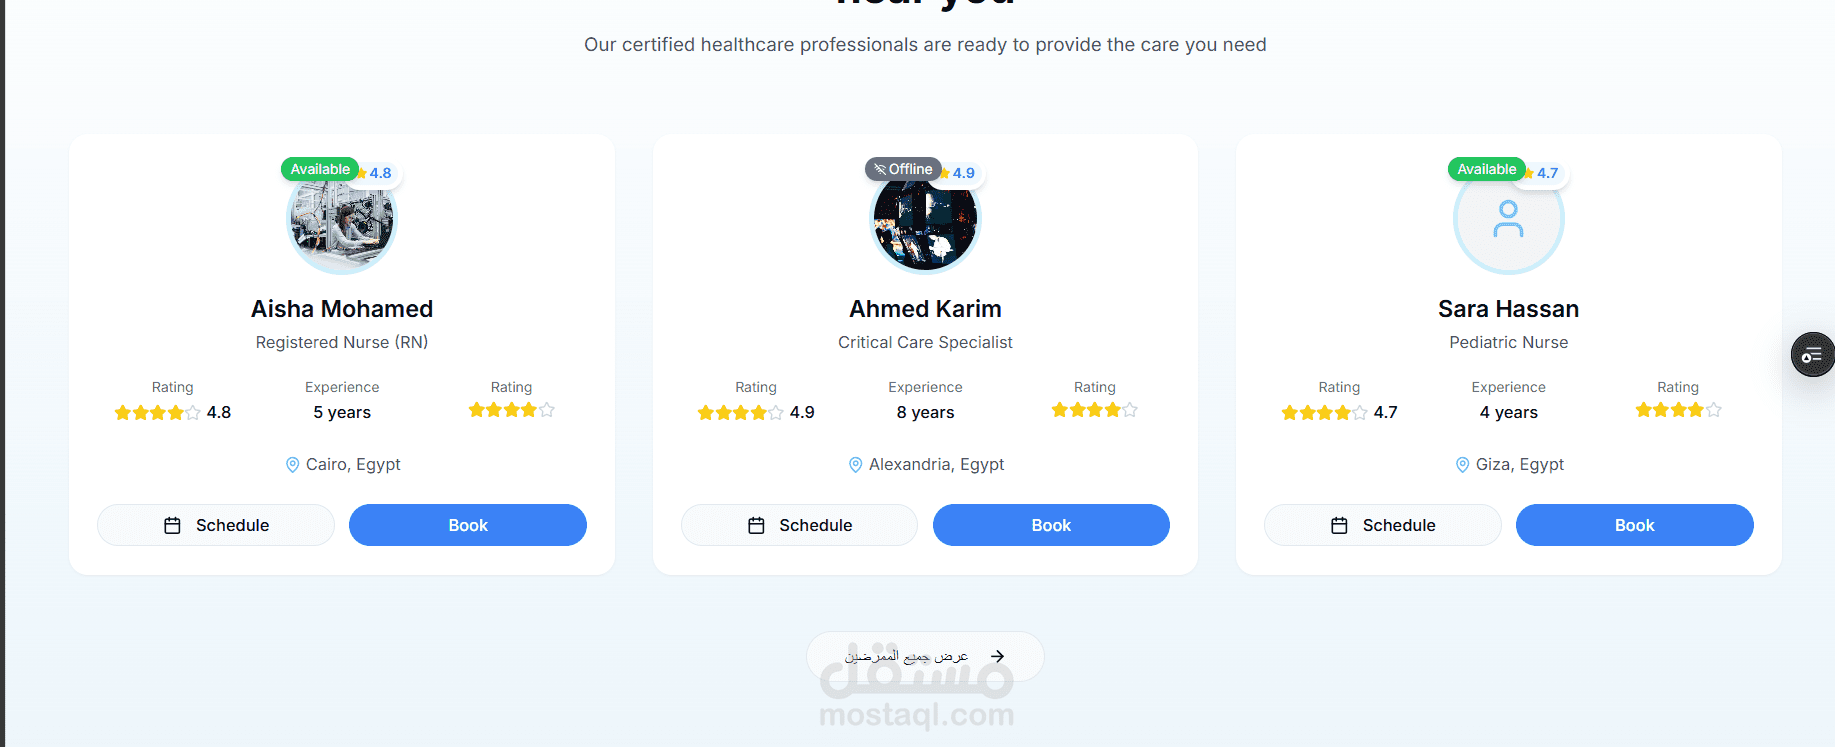Click the Arabic view all nurses button
This screenshot has height=747, width=1835.
pyautogui.click(x=925, y=656)
